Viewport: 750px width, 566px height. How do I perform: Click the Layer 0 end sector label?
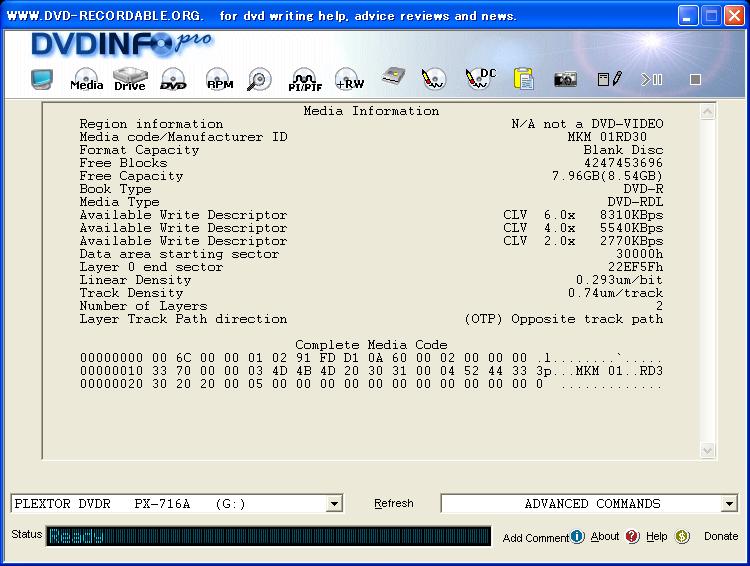151,267
